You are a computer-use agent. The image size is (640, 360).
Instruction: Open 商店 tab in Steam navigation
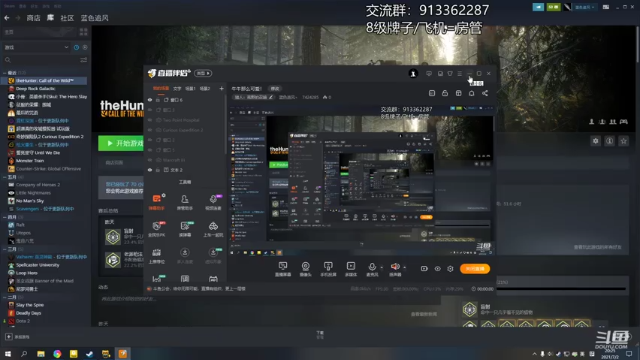(33, 18)
